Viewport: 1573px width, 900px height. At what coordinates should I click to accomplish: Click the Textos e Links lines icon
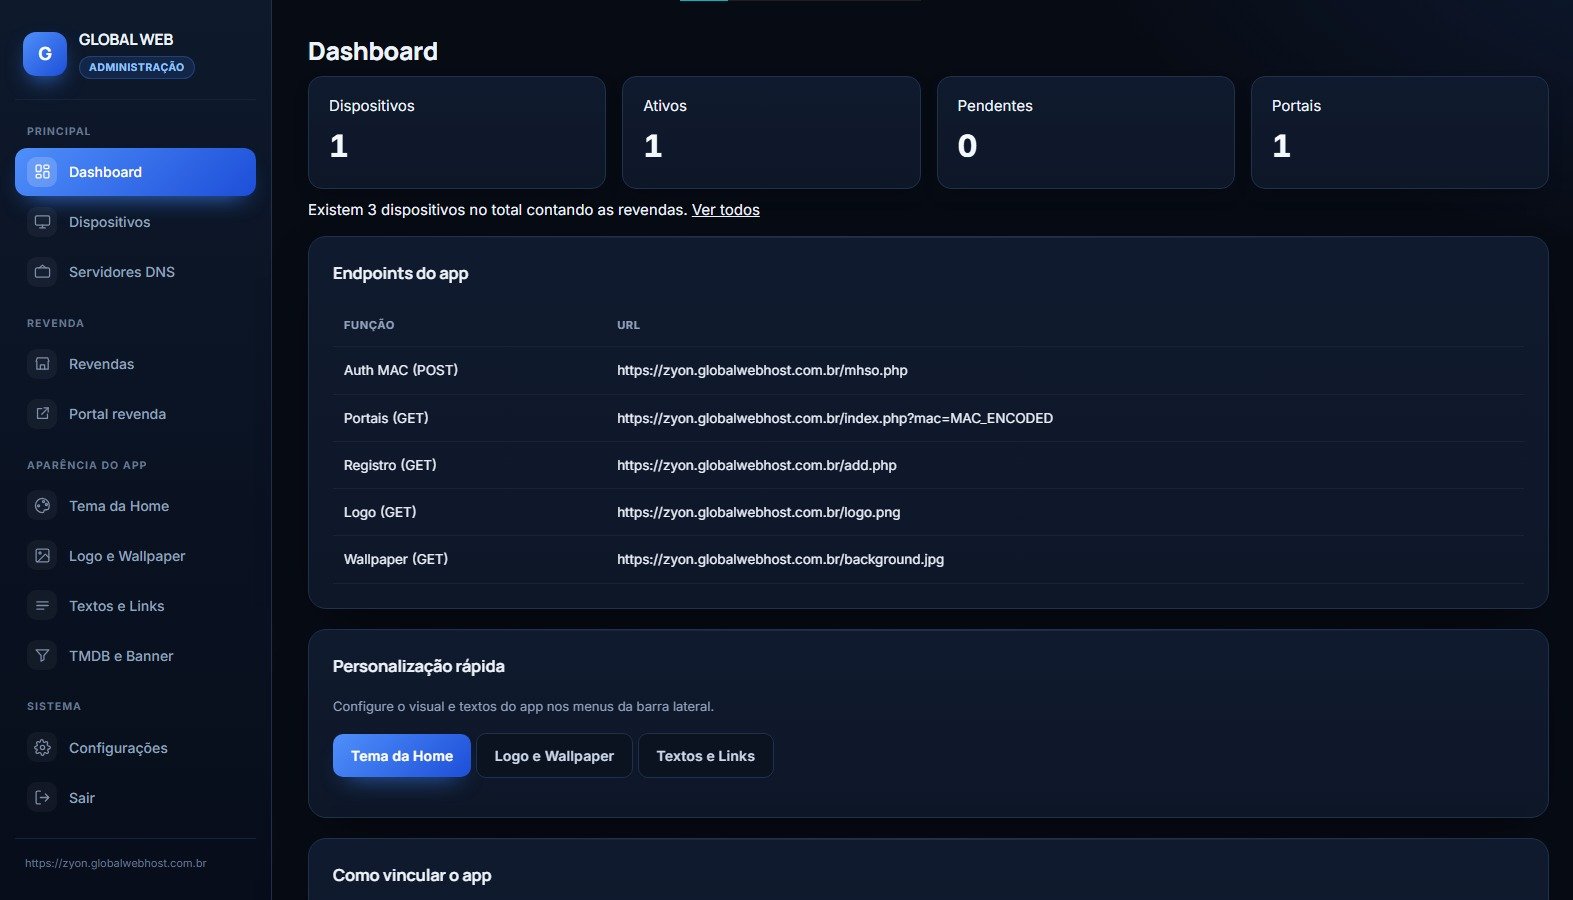(x=42, y=606)
